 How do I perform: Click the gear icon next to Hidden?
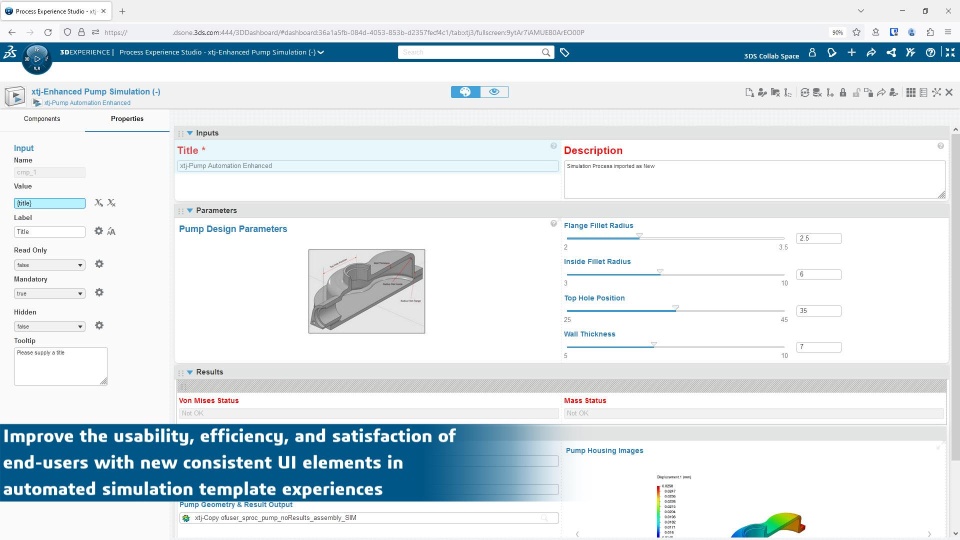(x=99, y=326)
